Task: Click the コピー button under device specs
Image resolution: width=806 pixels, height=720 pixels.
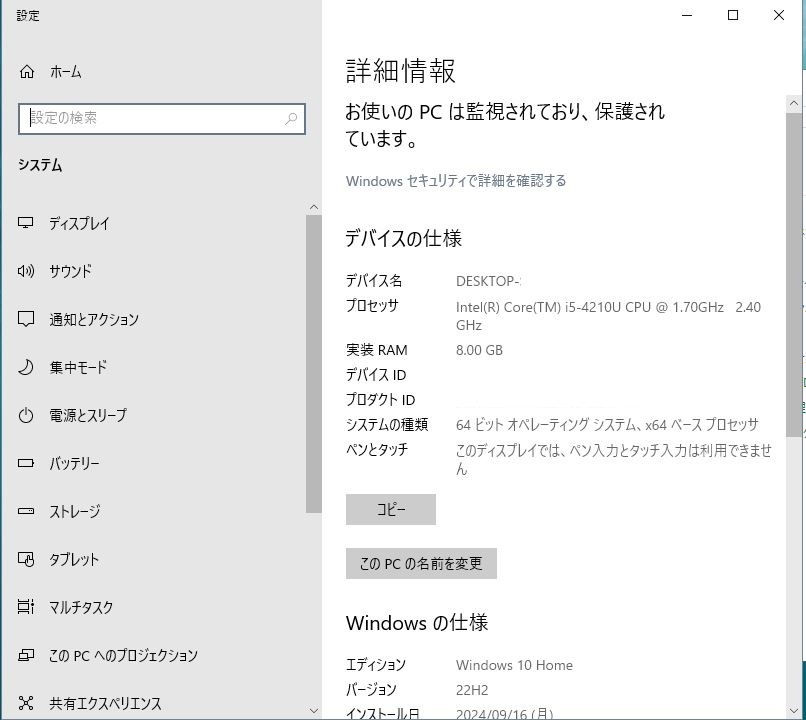Action: (390, 509)
